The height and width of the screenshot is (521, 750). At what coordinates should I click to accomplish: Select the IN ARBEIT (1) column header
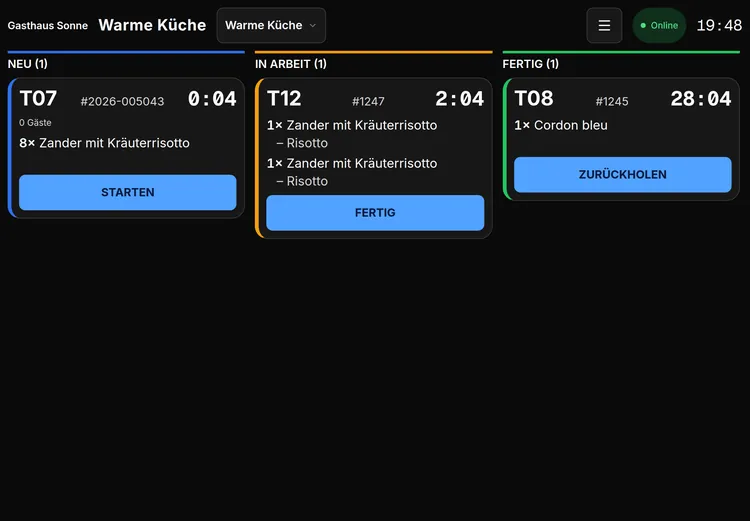click(291, 64)
